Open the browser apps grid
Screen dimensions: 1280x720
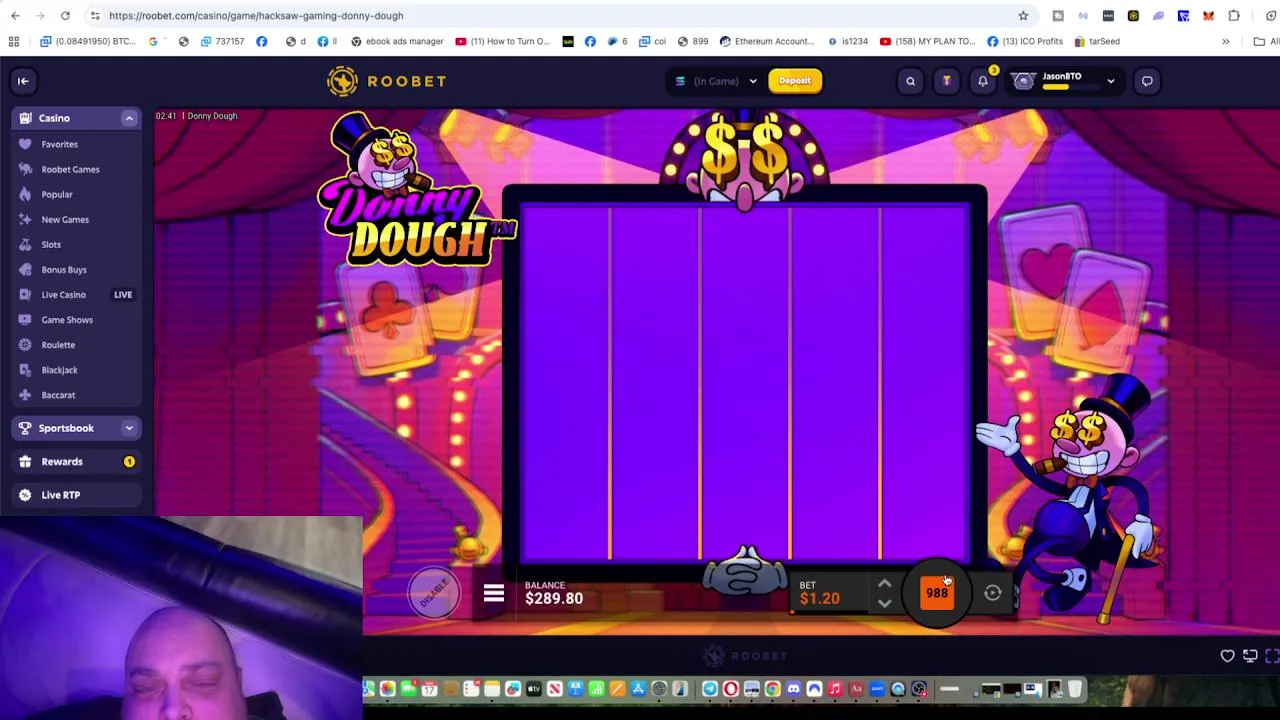pos(14,41)
